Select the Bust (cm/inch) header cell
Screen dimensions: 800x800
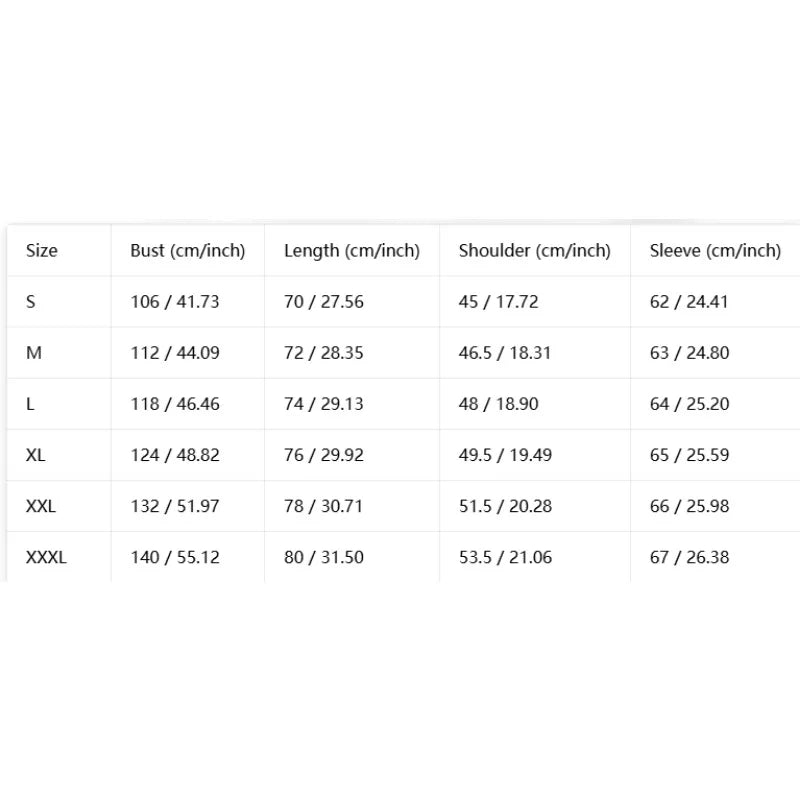(x=188, y=251)
